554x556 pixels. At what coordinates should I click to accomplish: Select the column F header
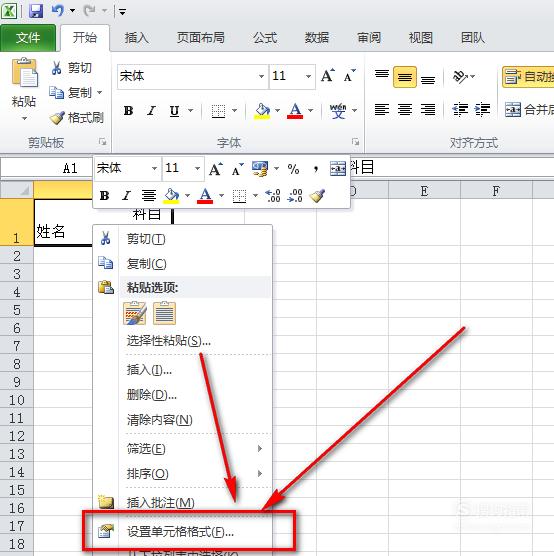496,191
